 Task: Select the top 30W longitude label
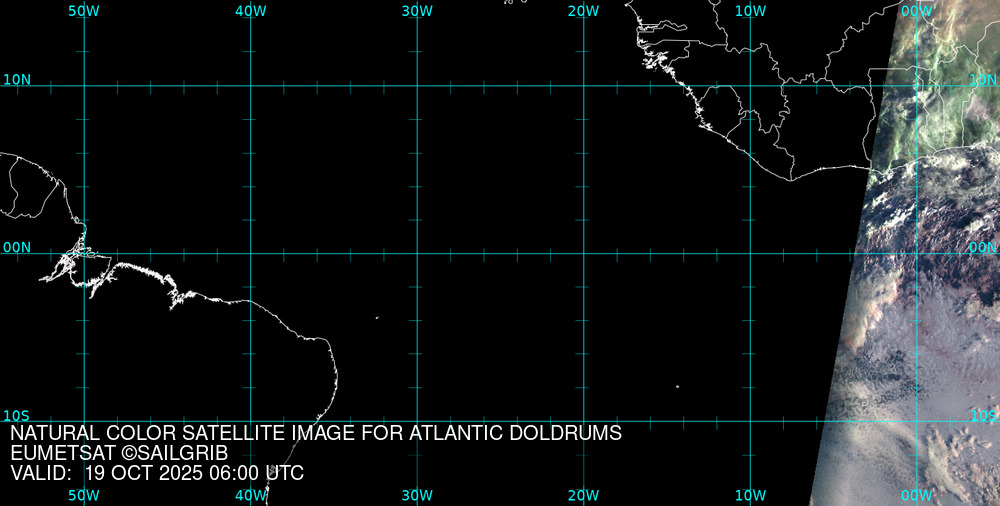pyautogui.click(x=417, y=11)
